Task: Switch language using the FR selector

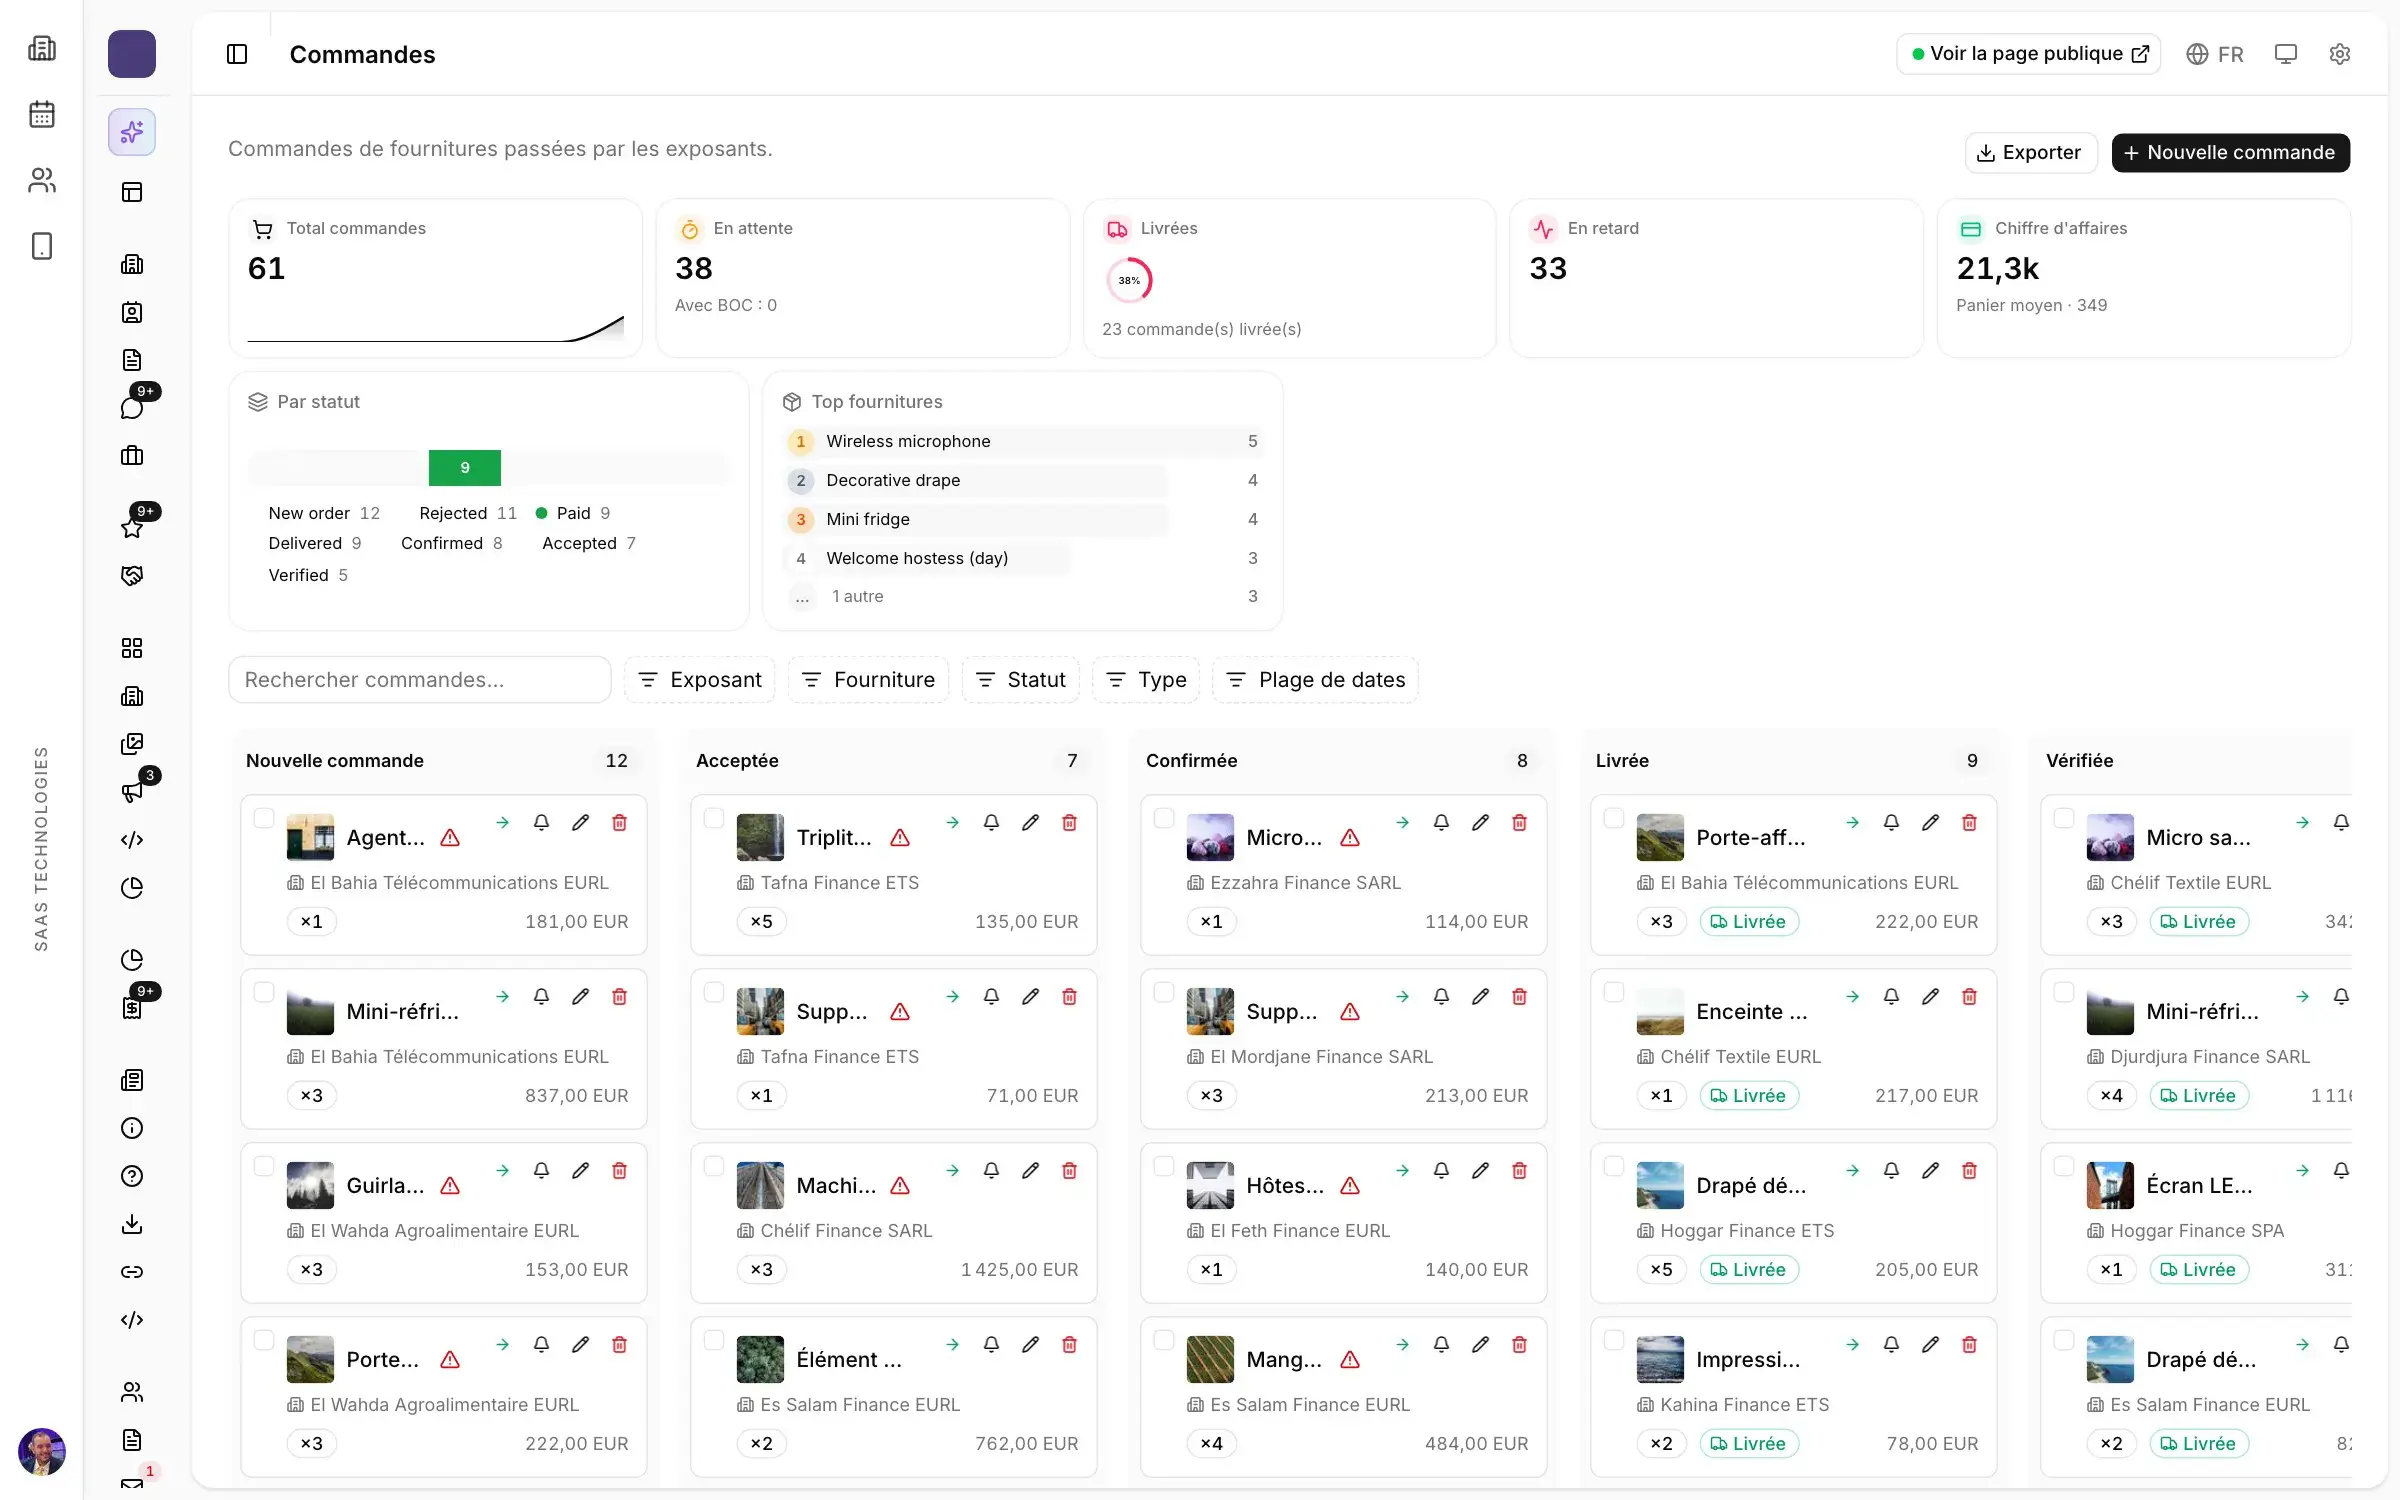Action: [2215, 54]
